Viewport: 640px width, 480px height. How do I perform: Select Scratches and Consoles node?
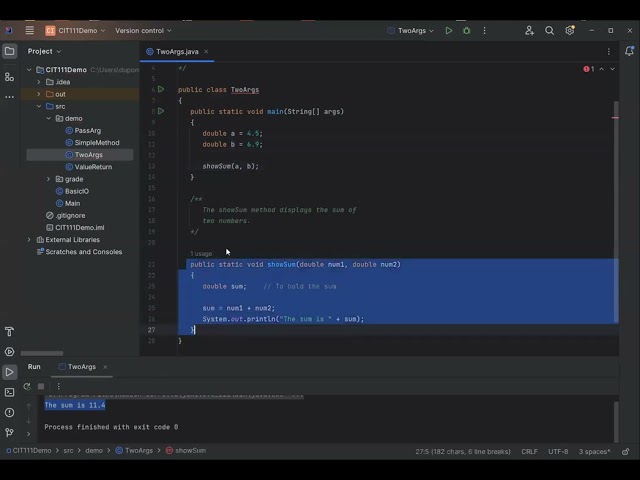80,252
